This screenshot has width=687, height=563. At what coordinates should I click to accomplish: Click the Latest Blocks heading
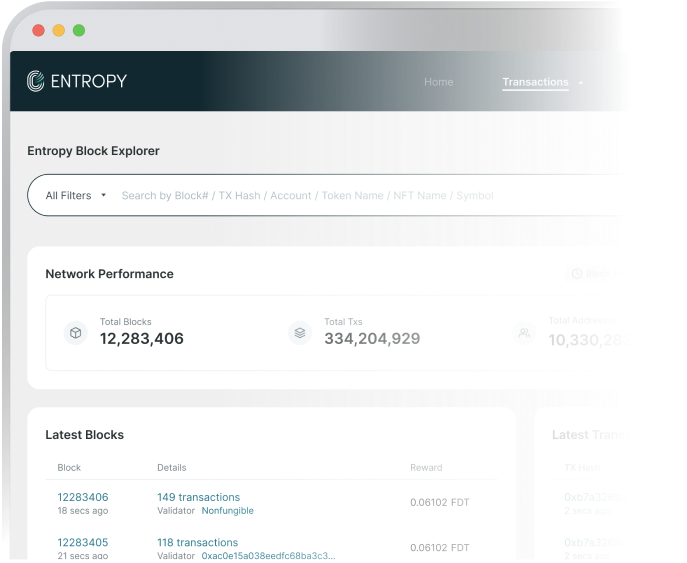tap(85, 435)
